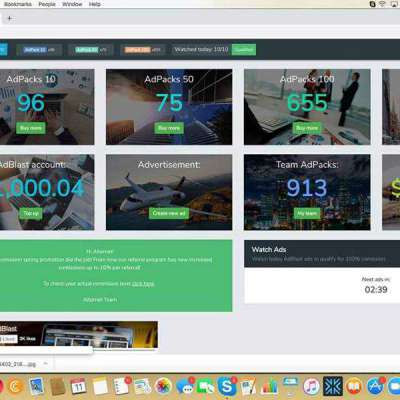Open the Calendar icon in dock

(x=78, y=387)
